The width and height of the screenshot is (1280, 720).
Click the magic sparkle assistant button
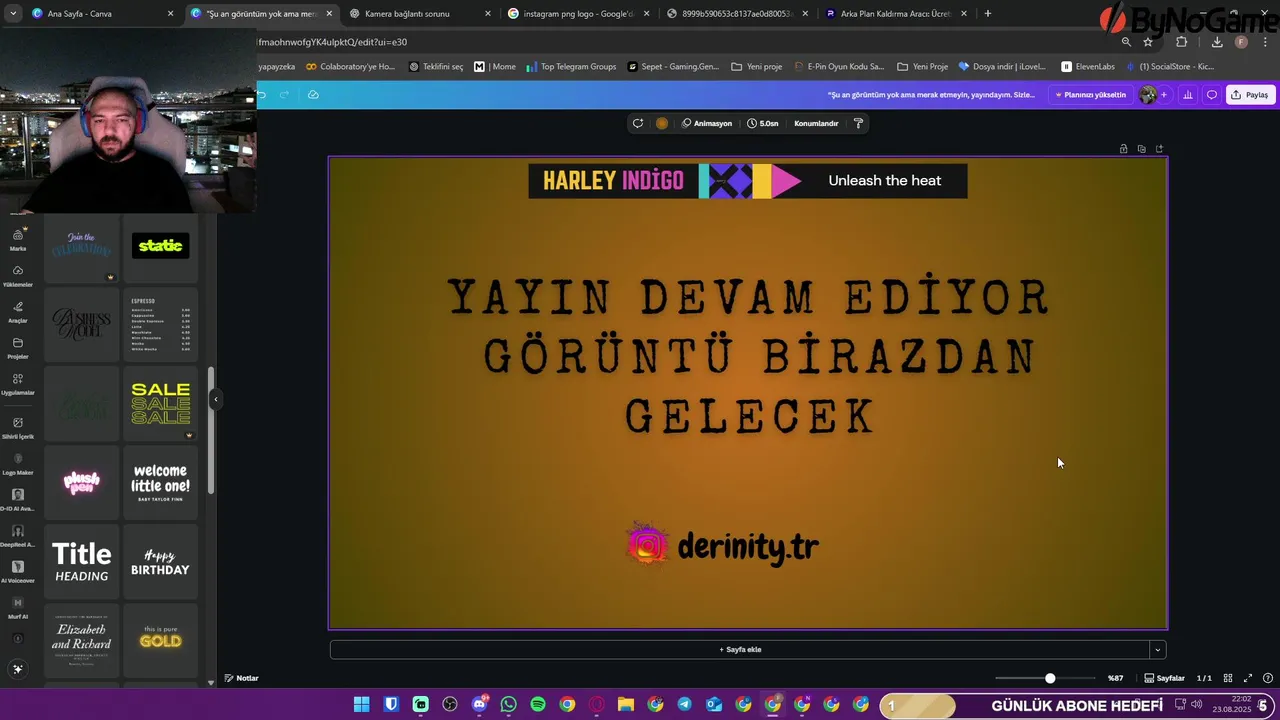[x=18, y=669]
